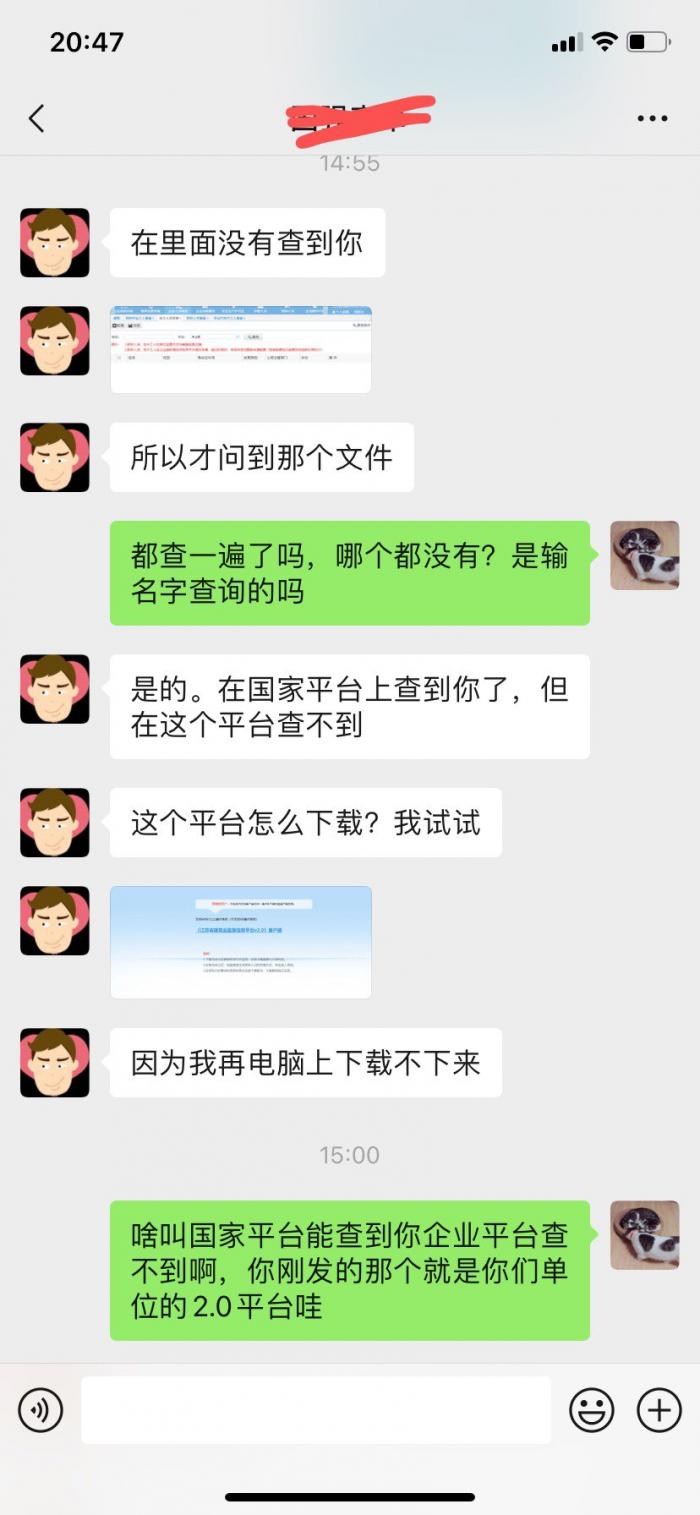Tap contact avatar beside "在里面没有查到你"

click(x=55, y=243)
